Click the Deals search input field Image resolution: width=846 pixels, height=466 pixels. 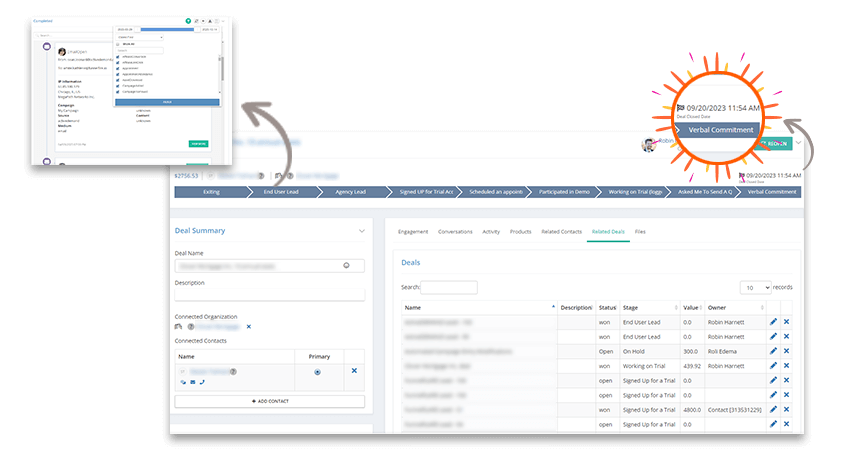click(449, 287)
